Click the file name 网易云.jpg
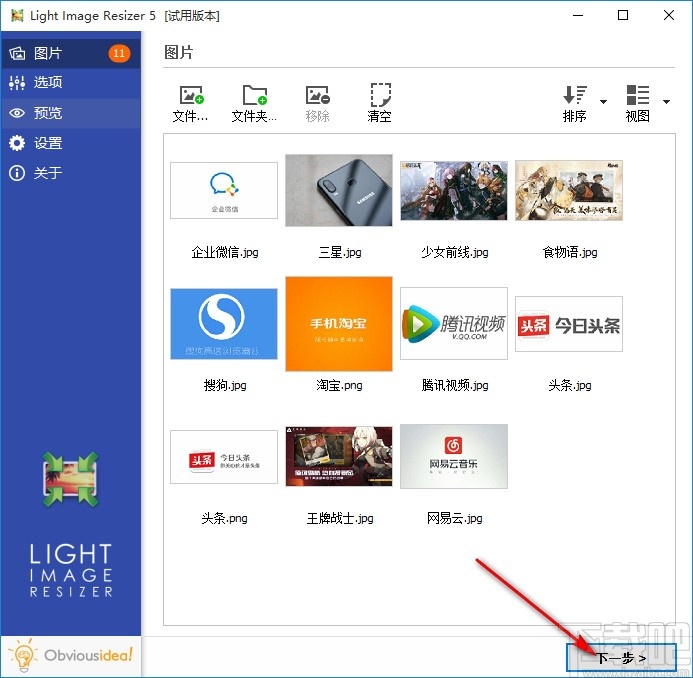Screen dimensions: 693x678 (x=454, y=518)
